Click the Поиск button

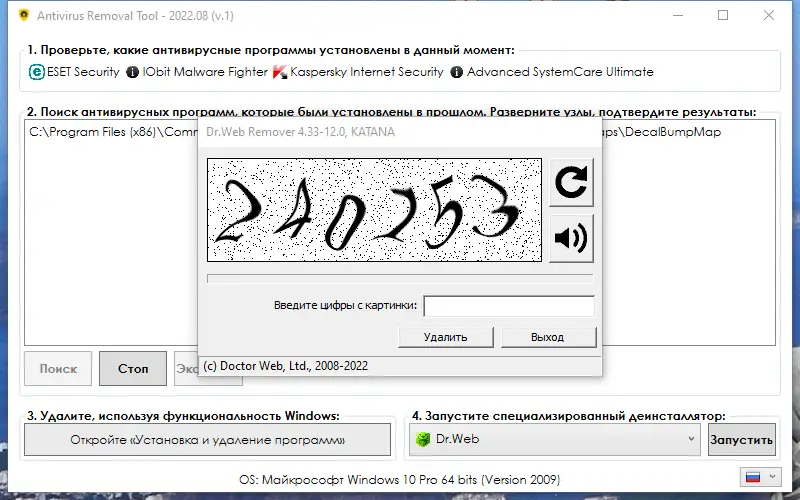tap(58, 368)
